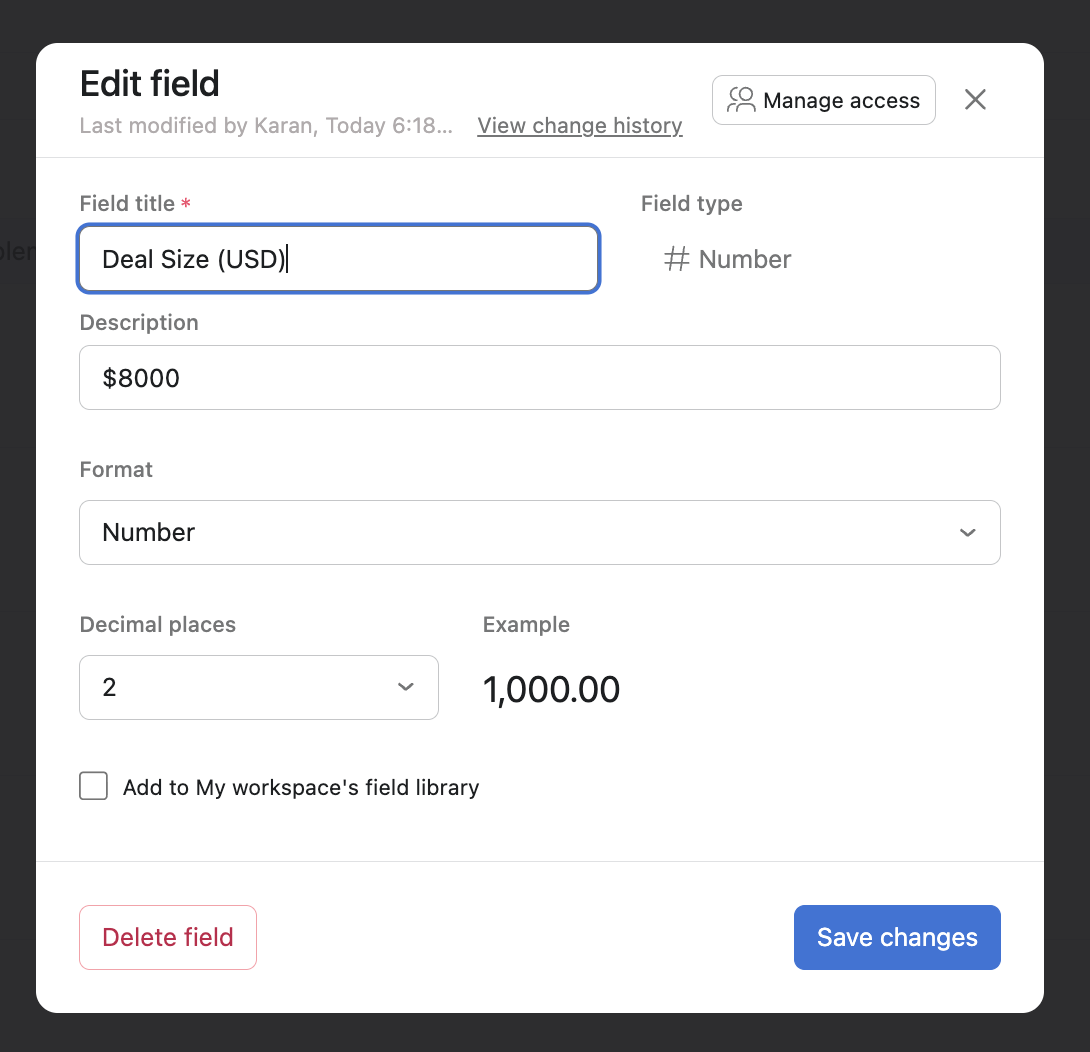The height and width of the screenshot is (1052, 1090).
Task: Delete this field
Action: pos(167,937)
